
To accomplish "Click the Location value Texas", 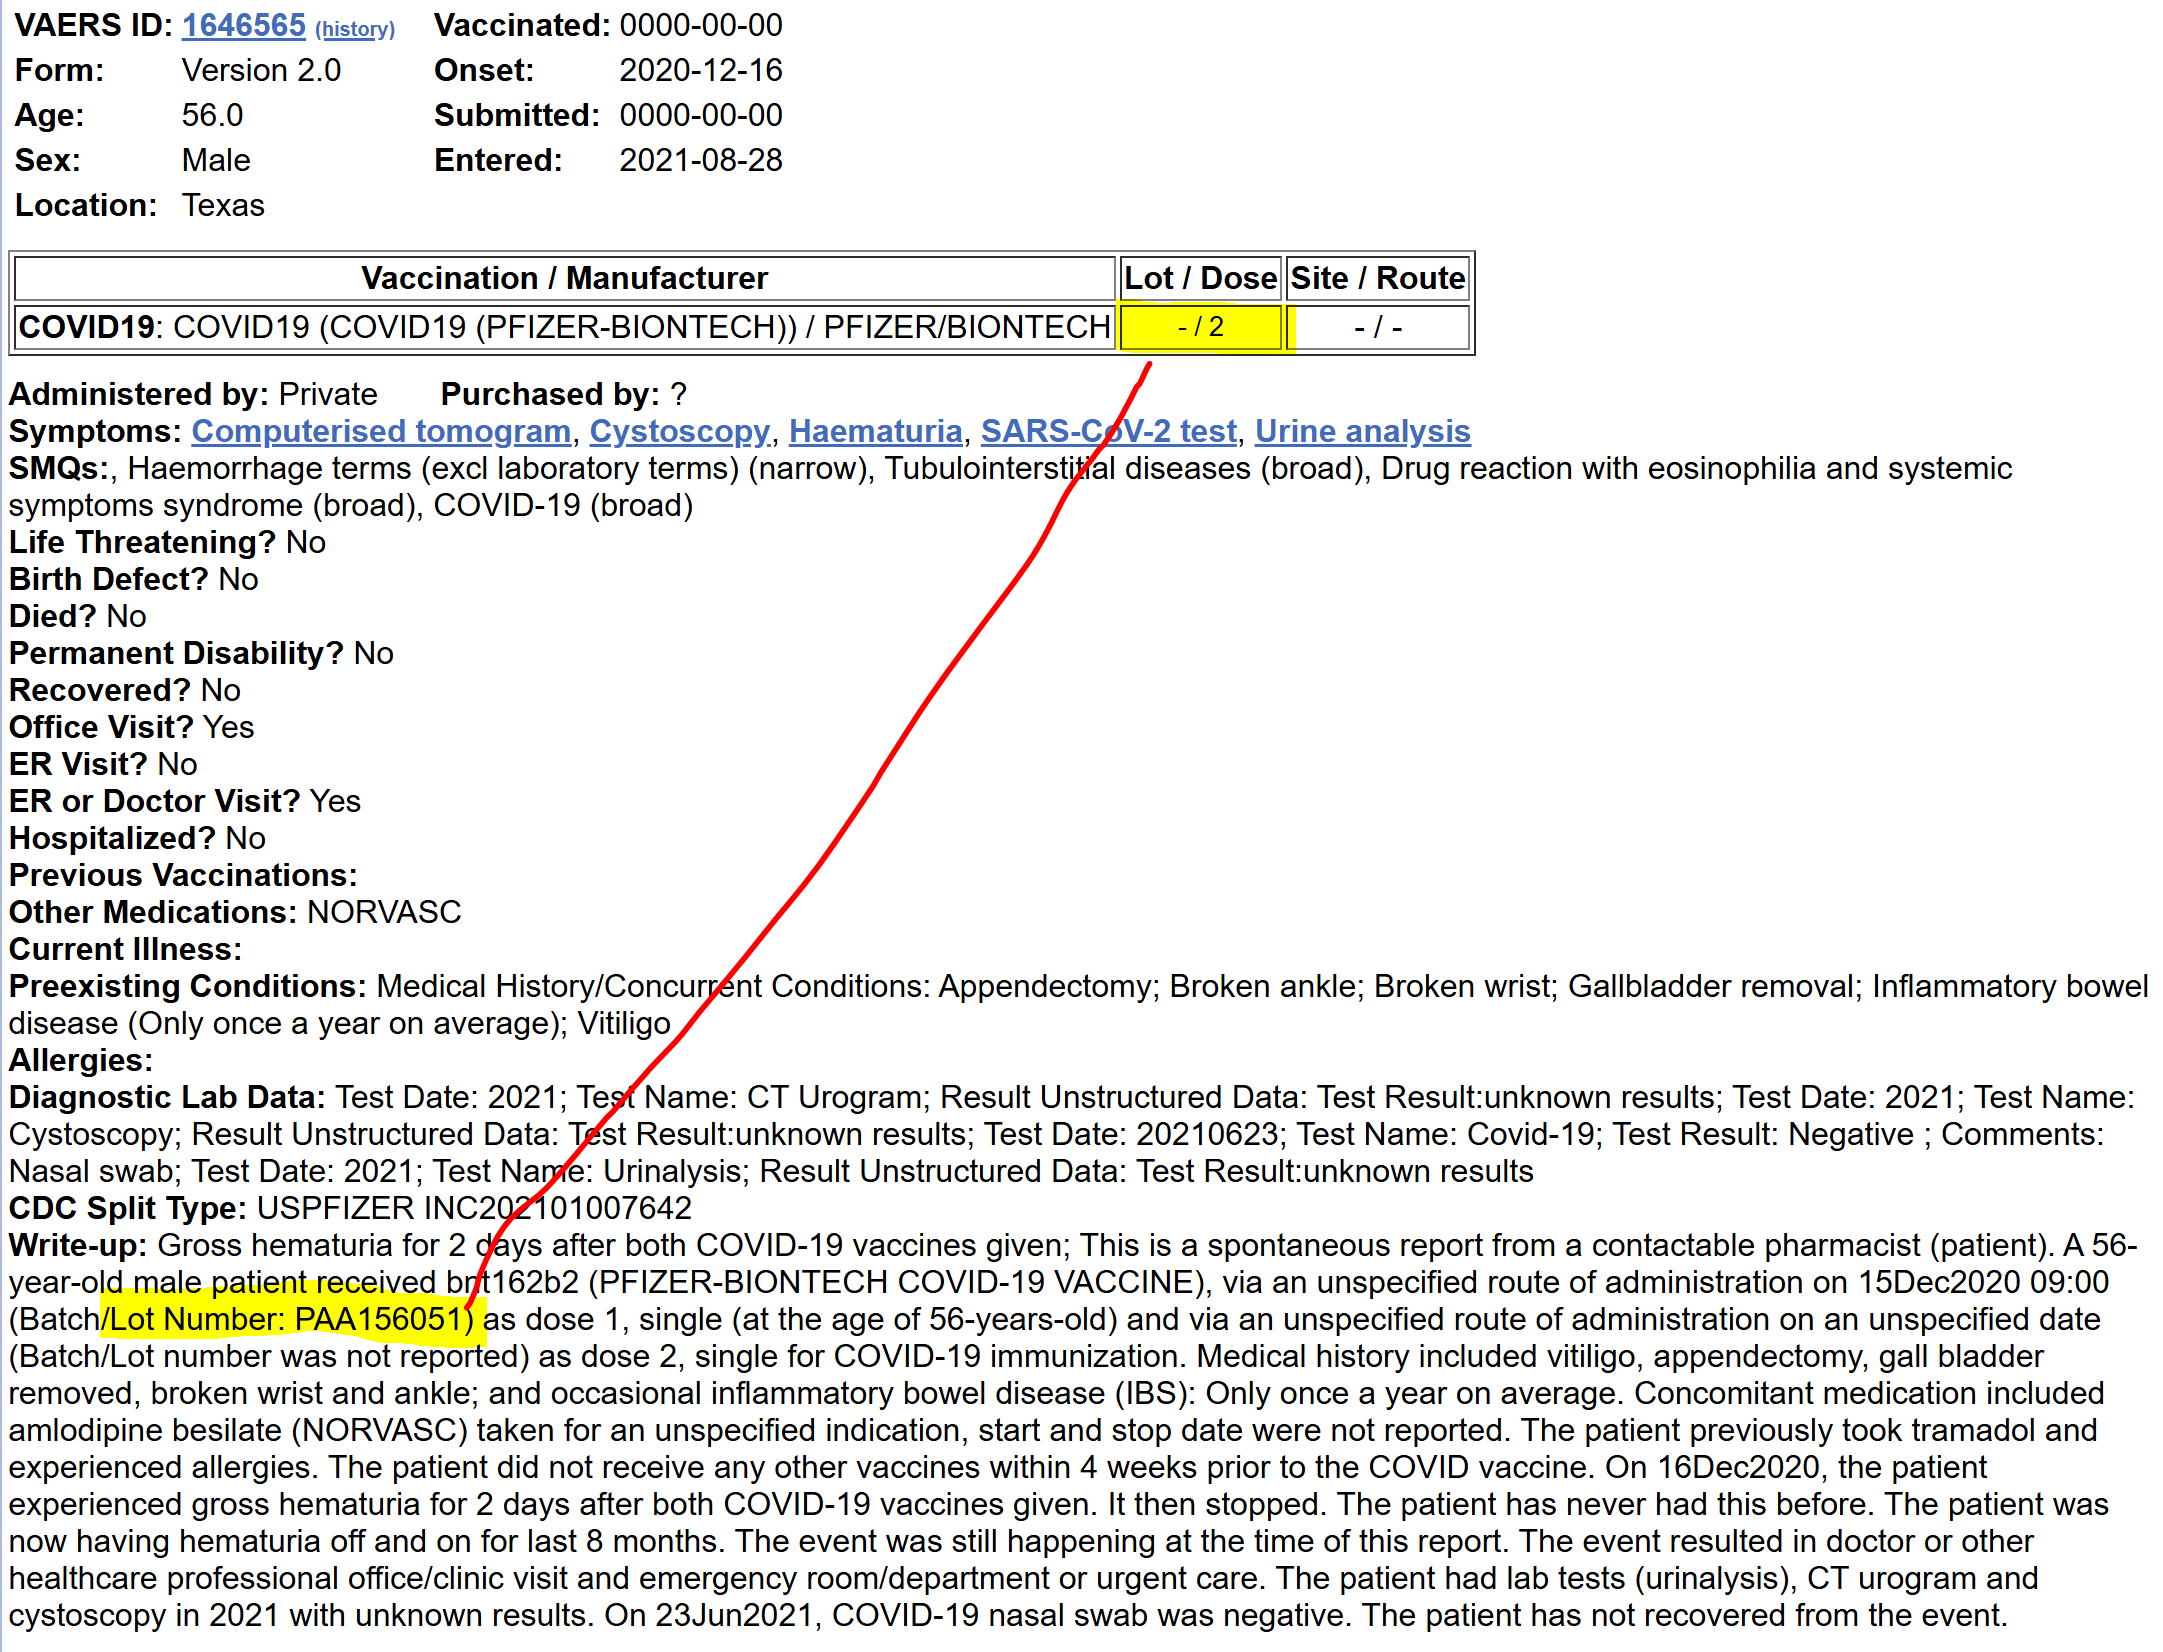I will point(223,205).
